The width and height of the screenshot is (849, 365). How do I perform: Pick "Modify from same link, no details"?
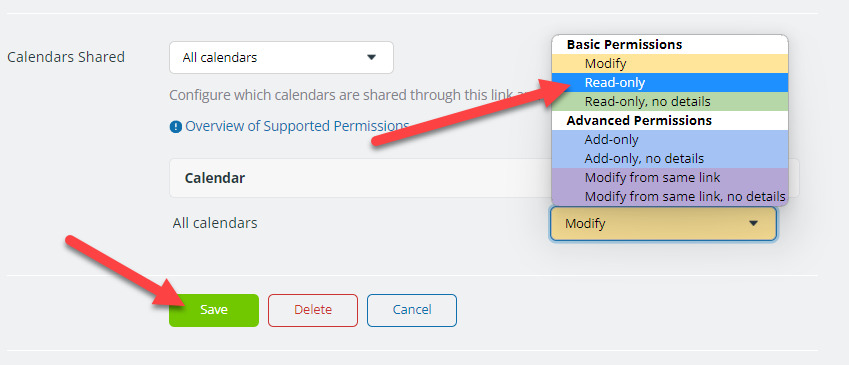click(670, 196)
